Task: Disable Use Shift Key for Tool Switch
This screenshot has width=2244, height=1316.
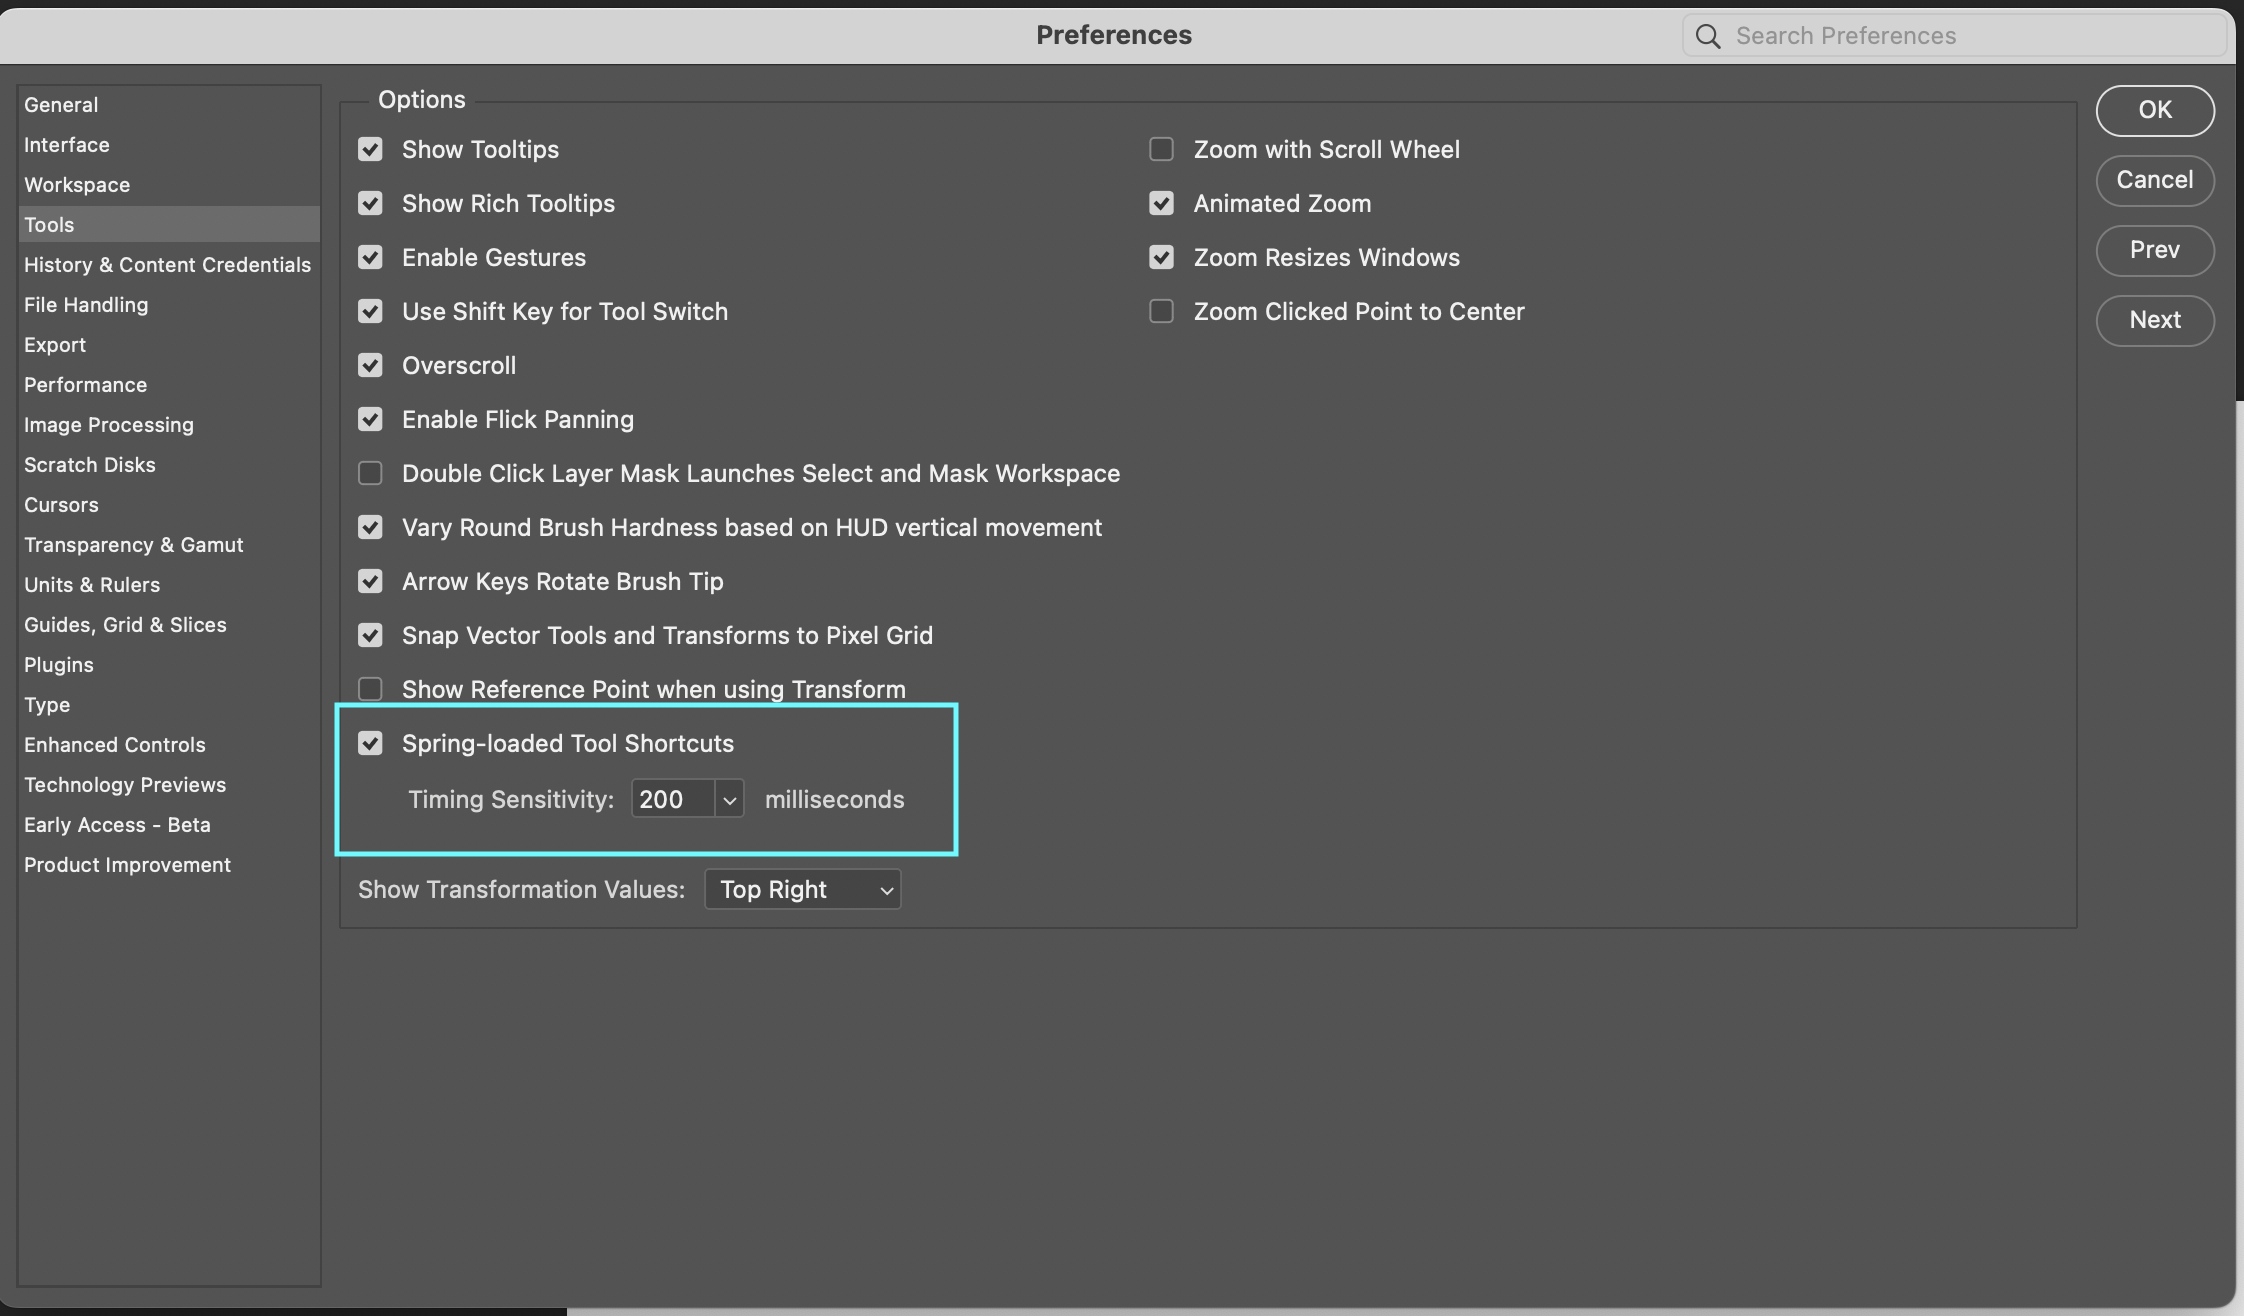Action: click(370, 311)
